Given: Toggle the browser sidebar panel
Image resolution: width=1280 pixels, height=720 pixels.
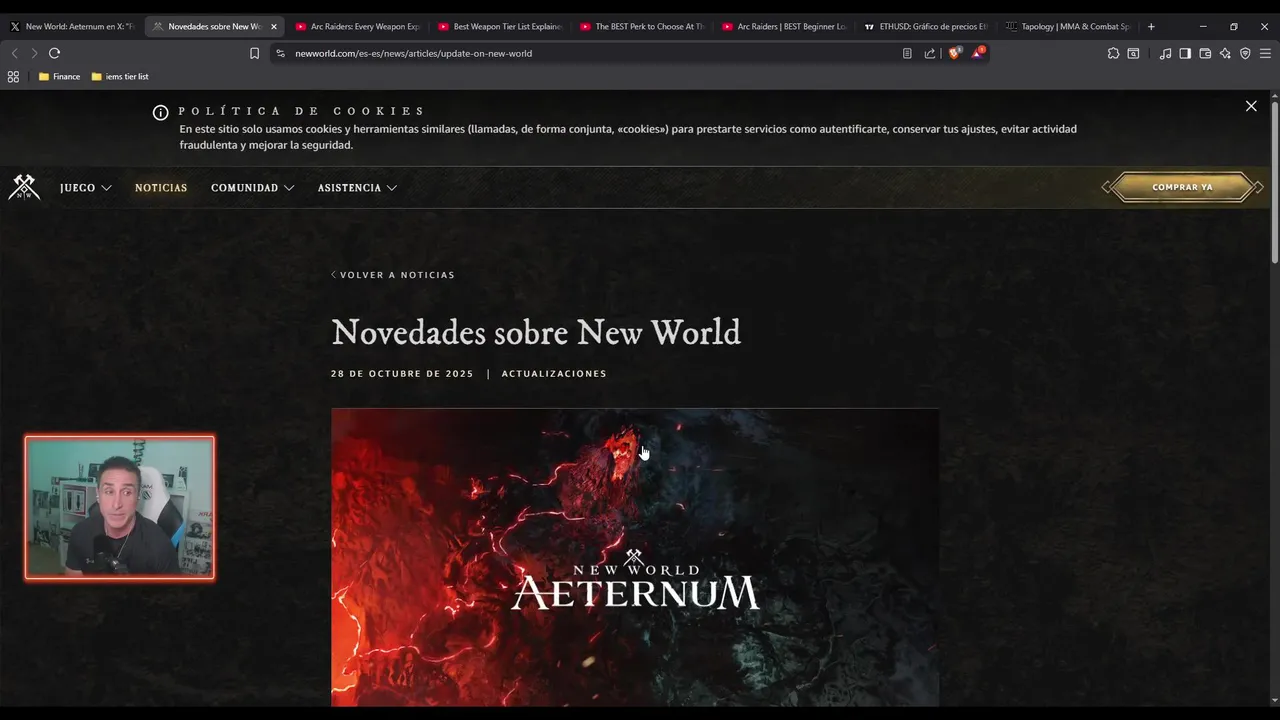Looking at the screenshot, I should point(1185,53).
